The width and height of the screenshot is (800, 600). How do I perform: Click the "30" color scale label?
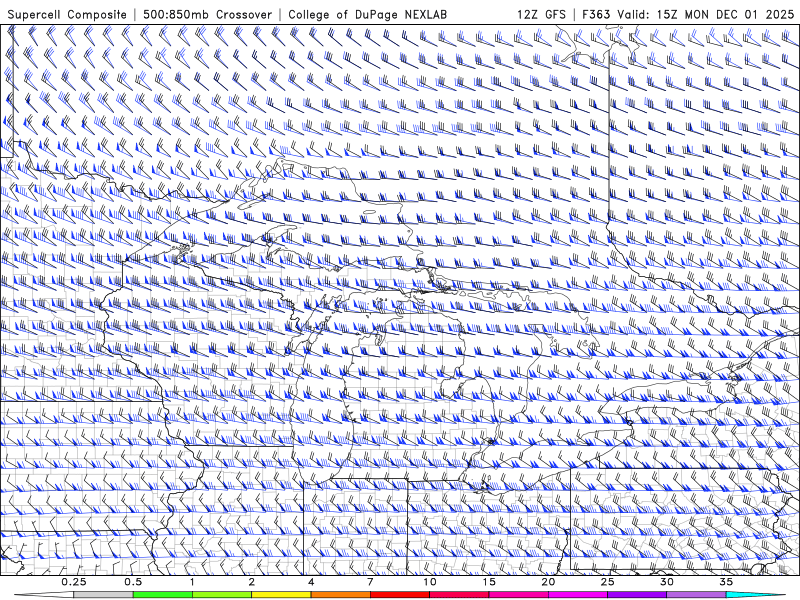click(667, 582)
